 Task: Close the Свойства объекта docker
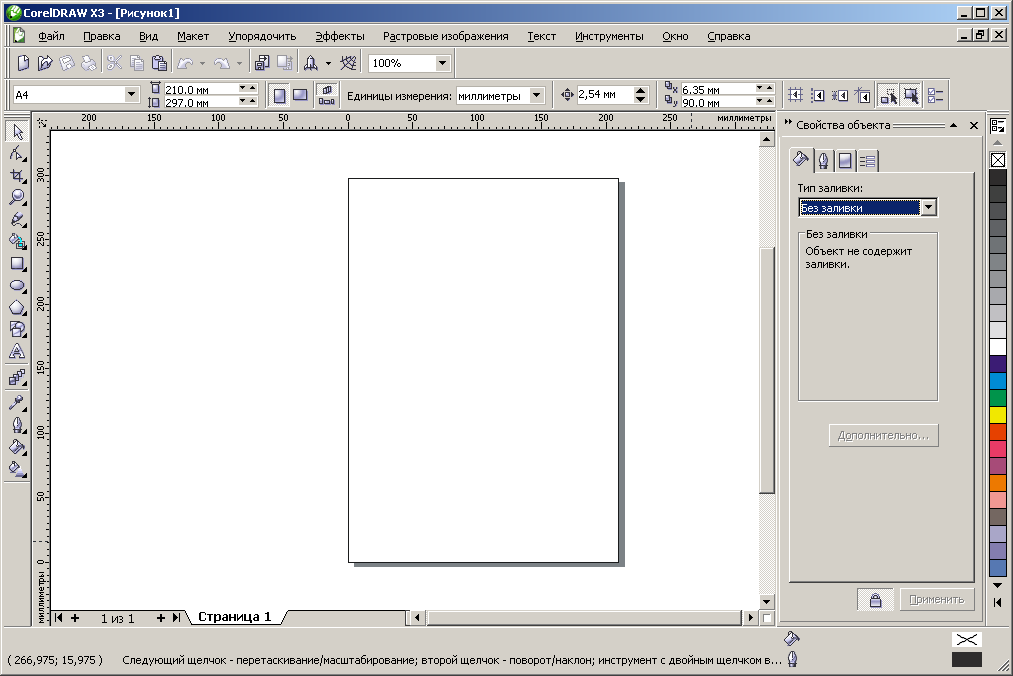pos(974,125)
